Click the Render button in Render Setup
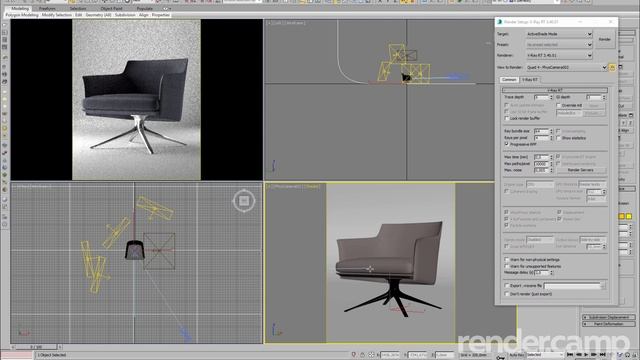This screenshot has height=360, width=640. [x=604, y=40]
